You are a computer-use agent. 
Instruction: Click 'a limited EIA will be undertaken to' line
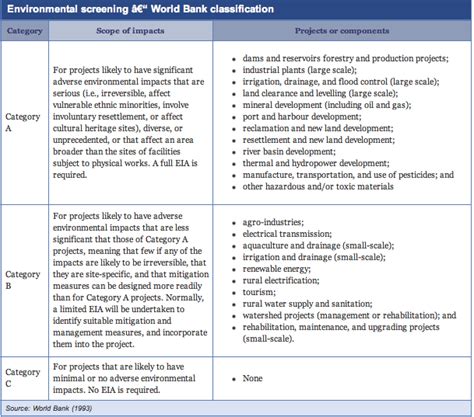[119, 309]
